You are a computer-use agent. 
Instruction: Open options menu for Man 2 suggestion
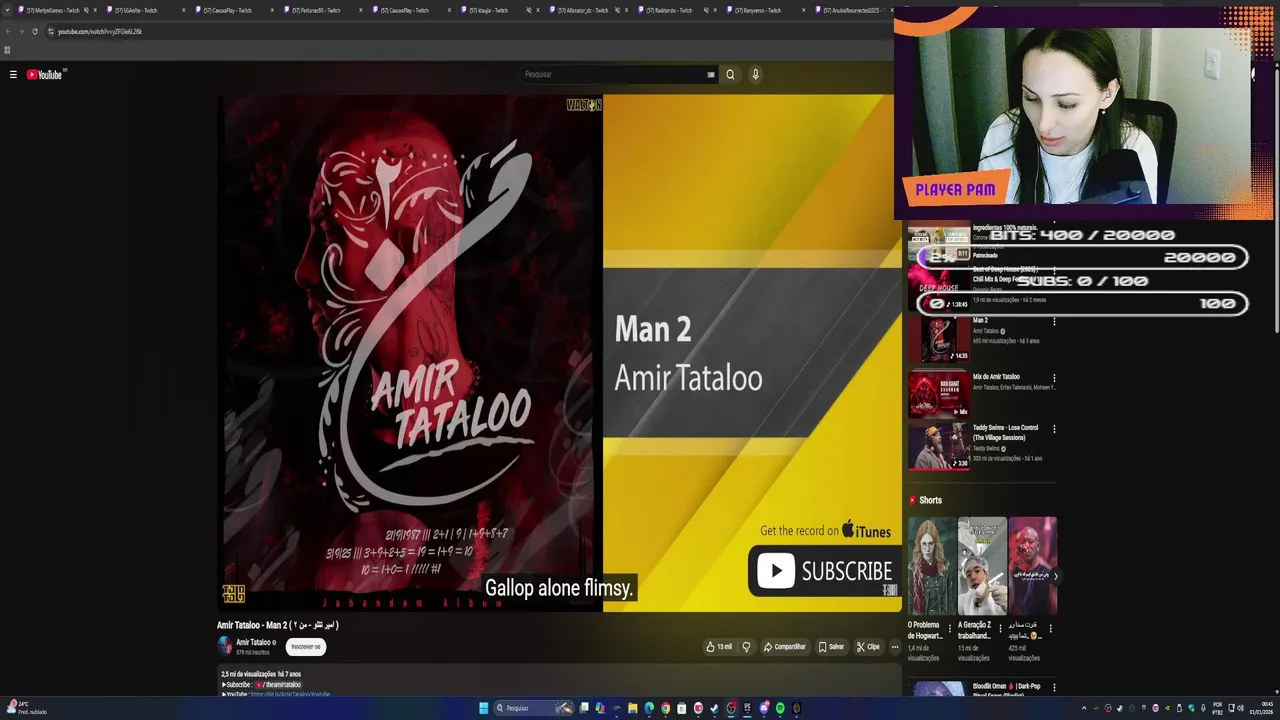pos(1054,322)
